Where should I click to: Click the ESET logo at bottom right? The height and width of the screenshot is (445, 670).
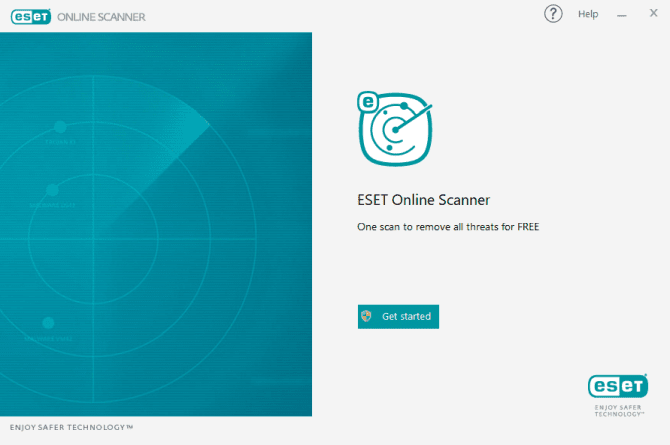617,387
